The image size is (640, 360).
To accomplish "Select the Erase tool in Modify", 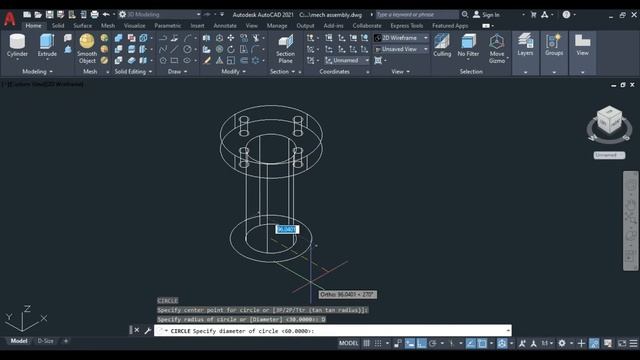I will (x=207, y=60).
